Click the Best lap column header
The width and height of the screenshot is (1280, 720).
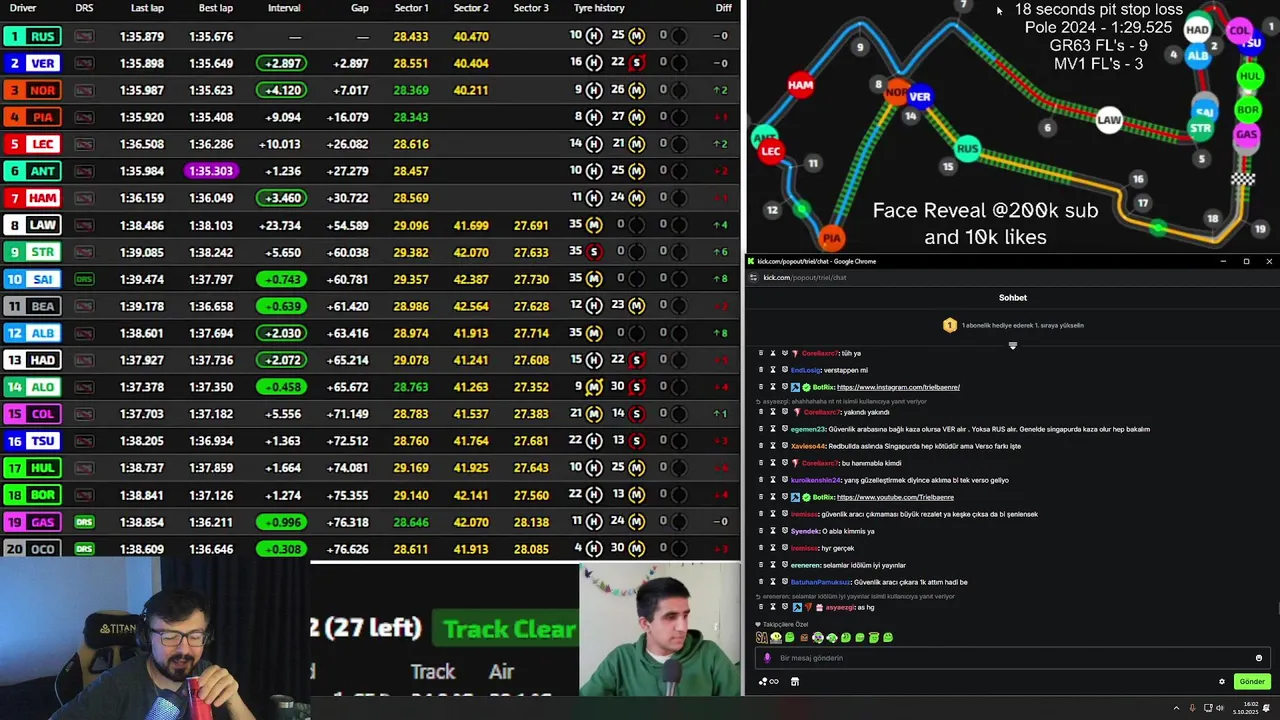215,8
